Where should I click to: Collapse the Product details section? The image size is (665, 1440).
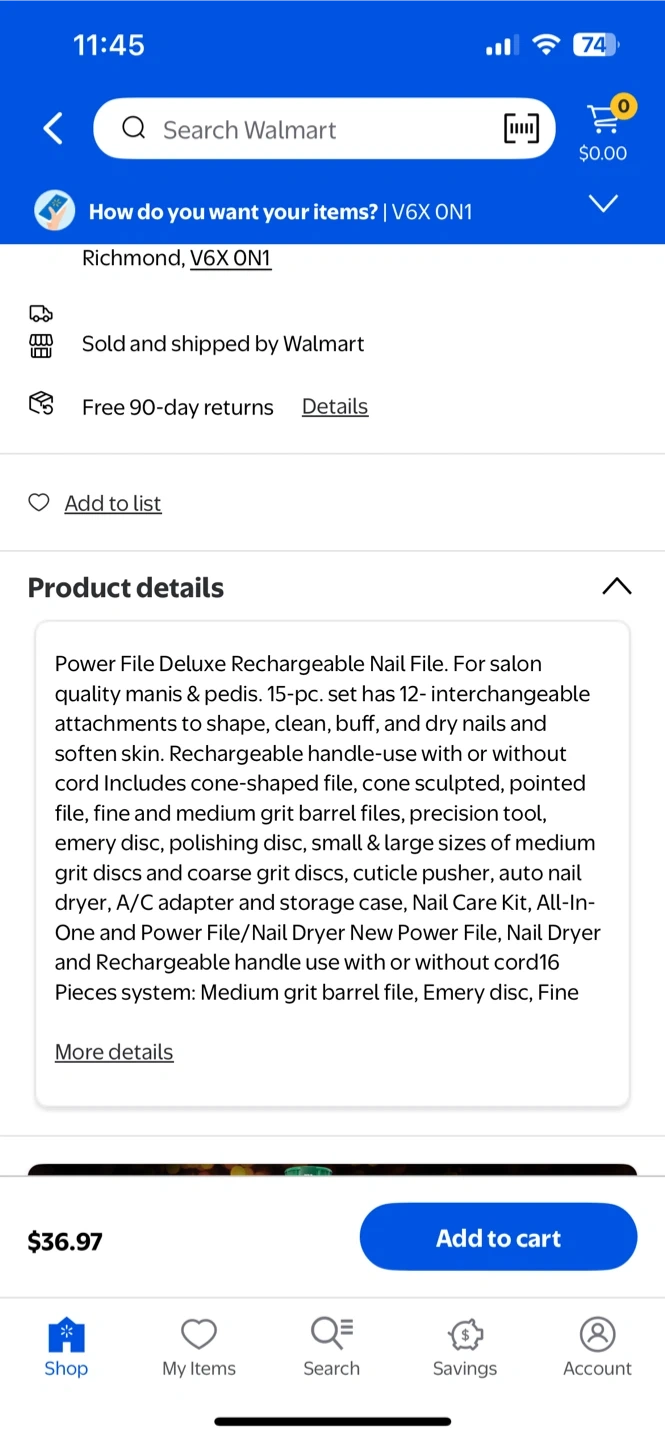pyautogui.click(x=616, y=587)
